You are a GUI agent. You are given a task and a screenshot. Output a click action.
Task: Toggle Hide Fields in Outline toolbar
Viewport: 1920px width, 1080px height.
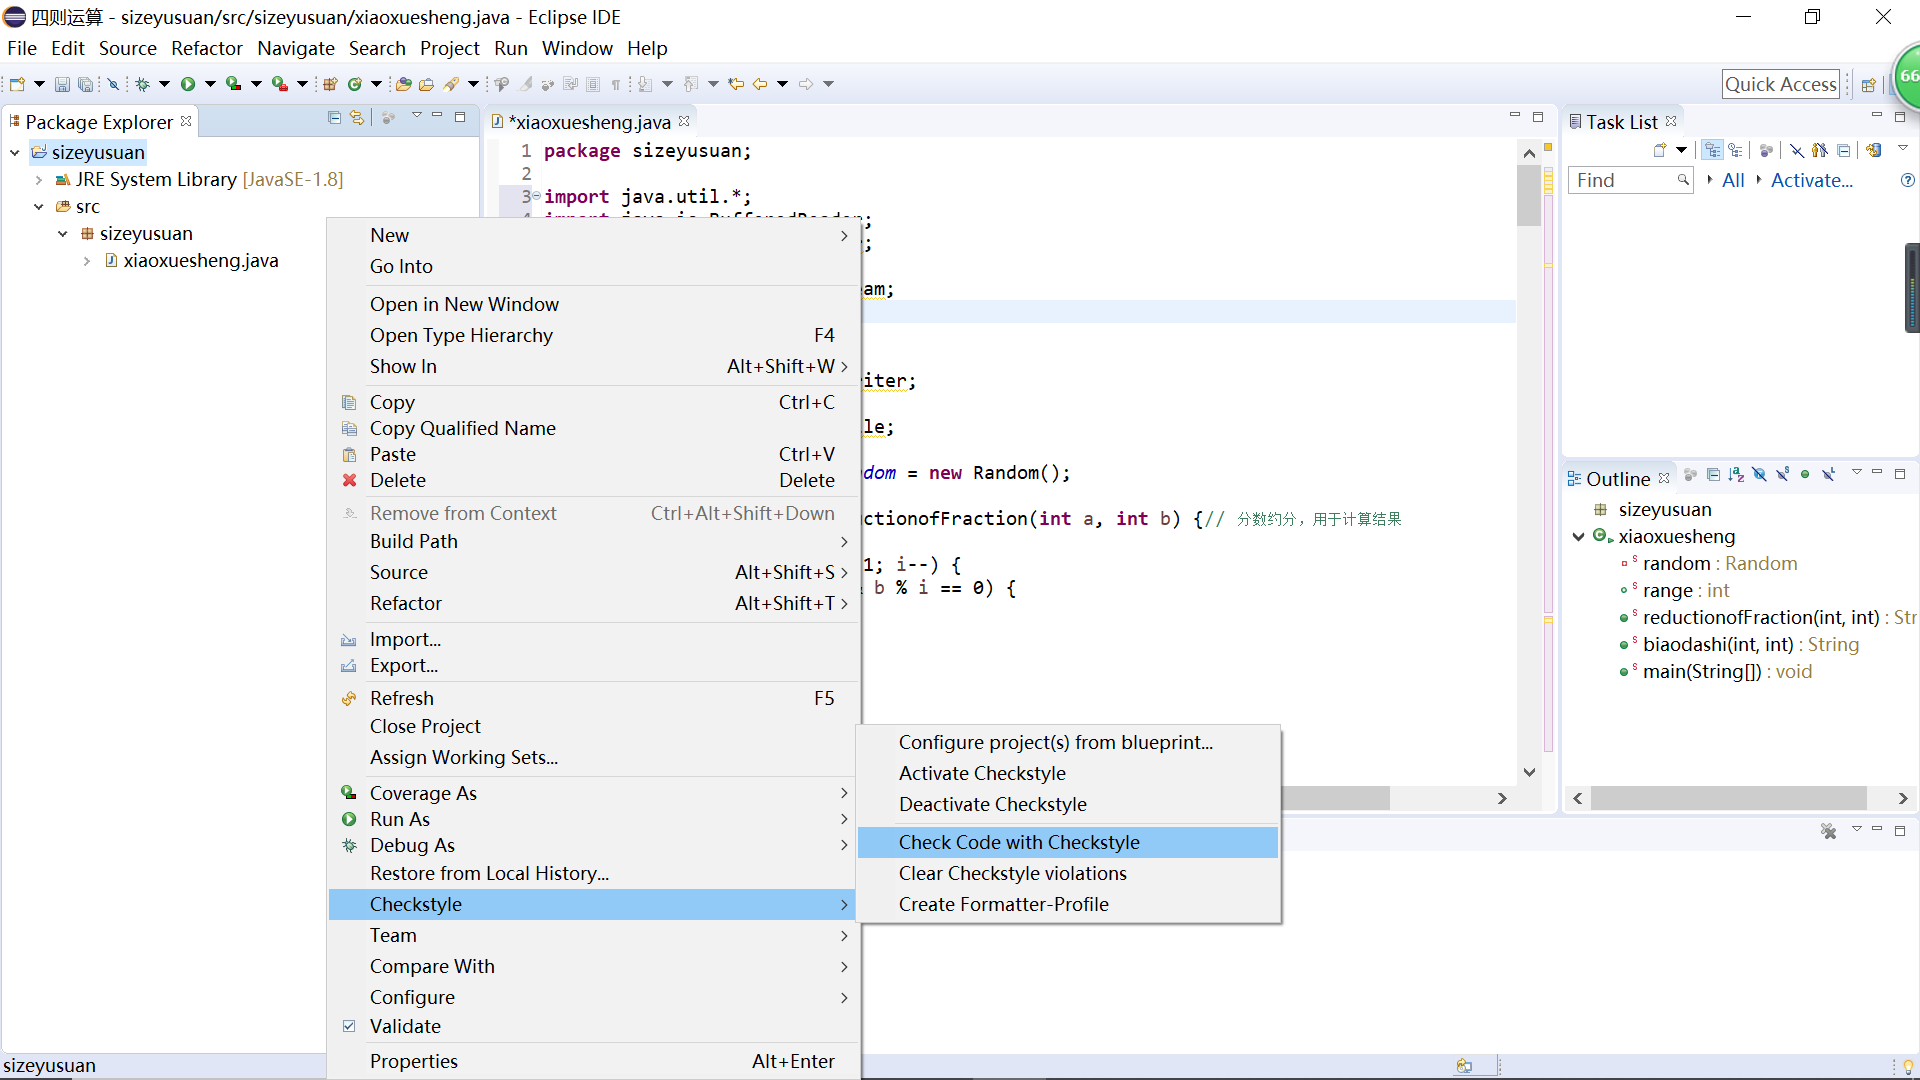pyautogui.click(x=1759, y=474)
